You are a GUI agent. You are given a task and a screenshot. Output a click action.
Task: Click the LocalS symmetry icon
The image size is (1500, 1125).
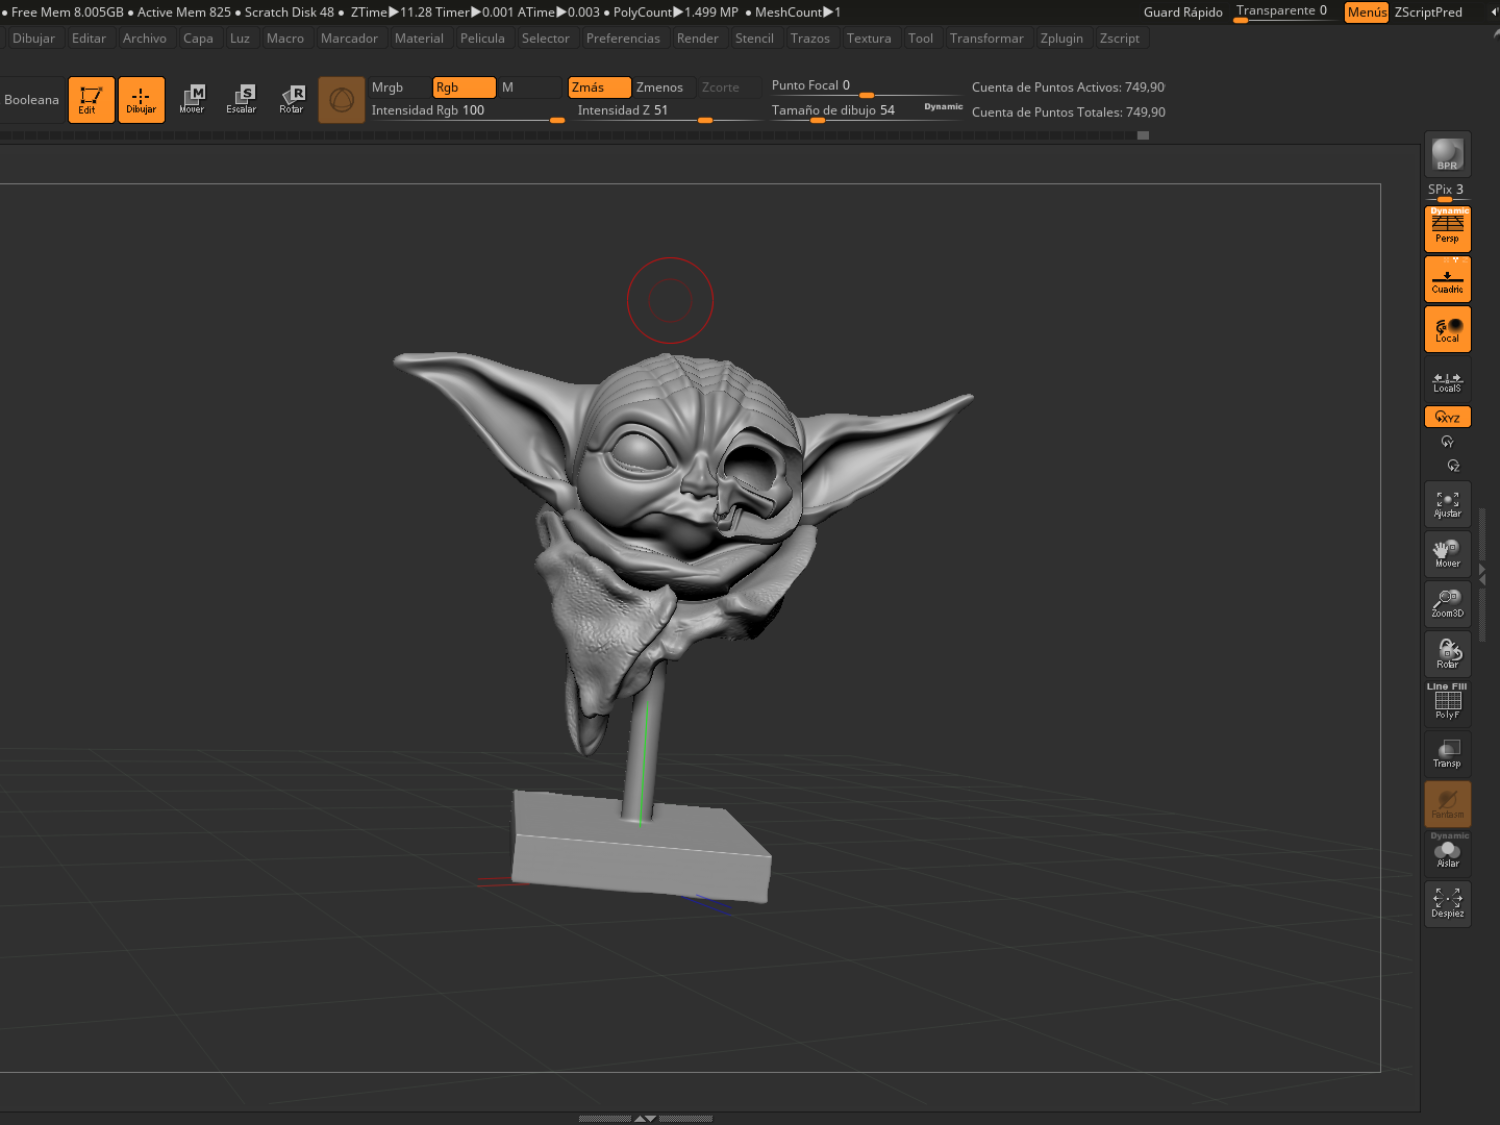coord(1447,381)
